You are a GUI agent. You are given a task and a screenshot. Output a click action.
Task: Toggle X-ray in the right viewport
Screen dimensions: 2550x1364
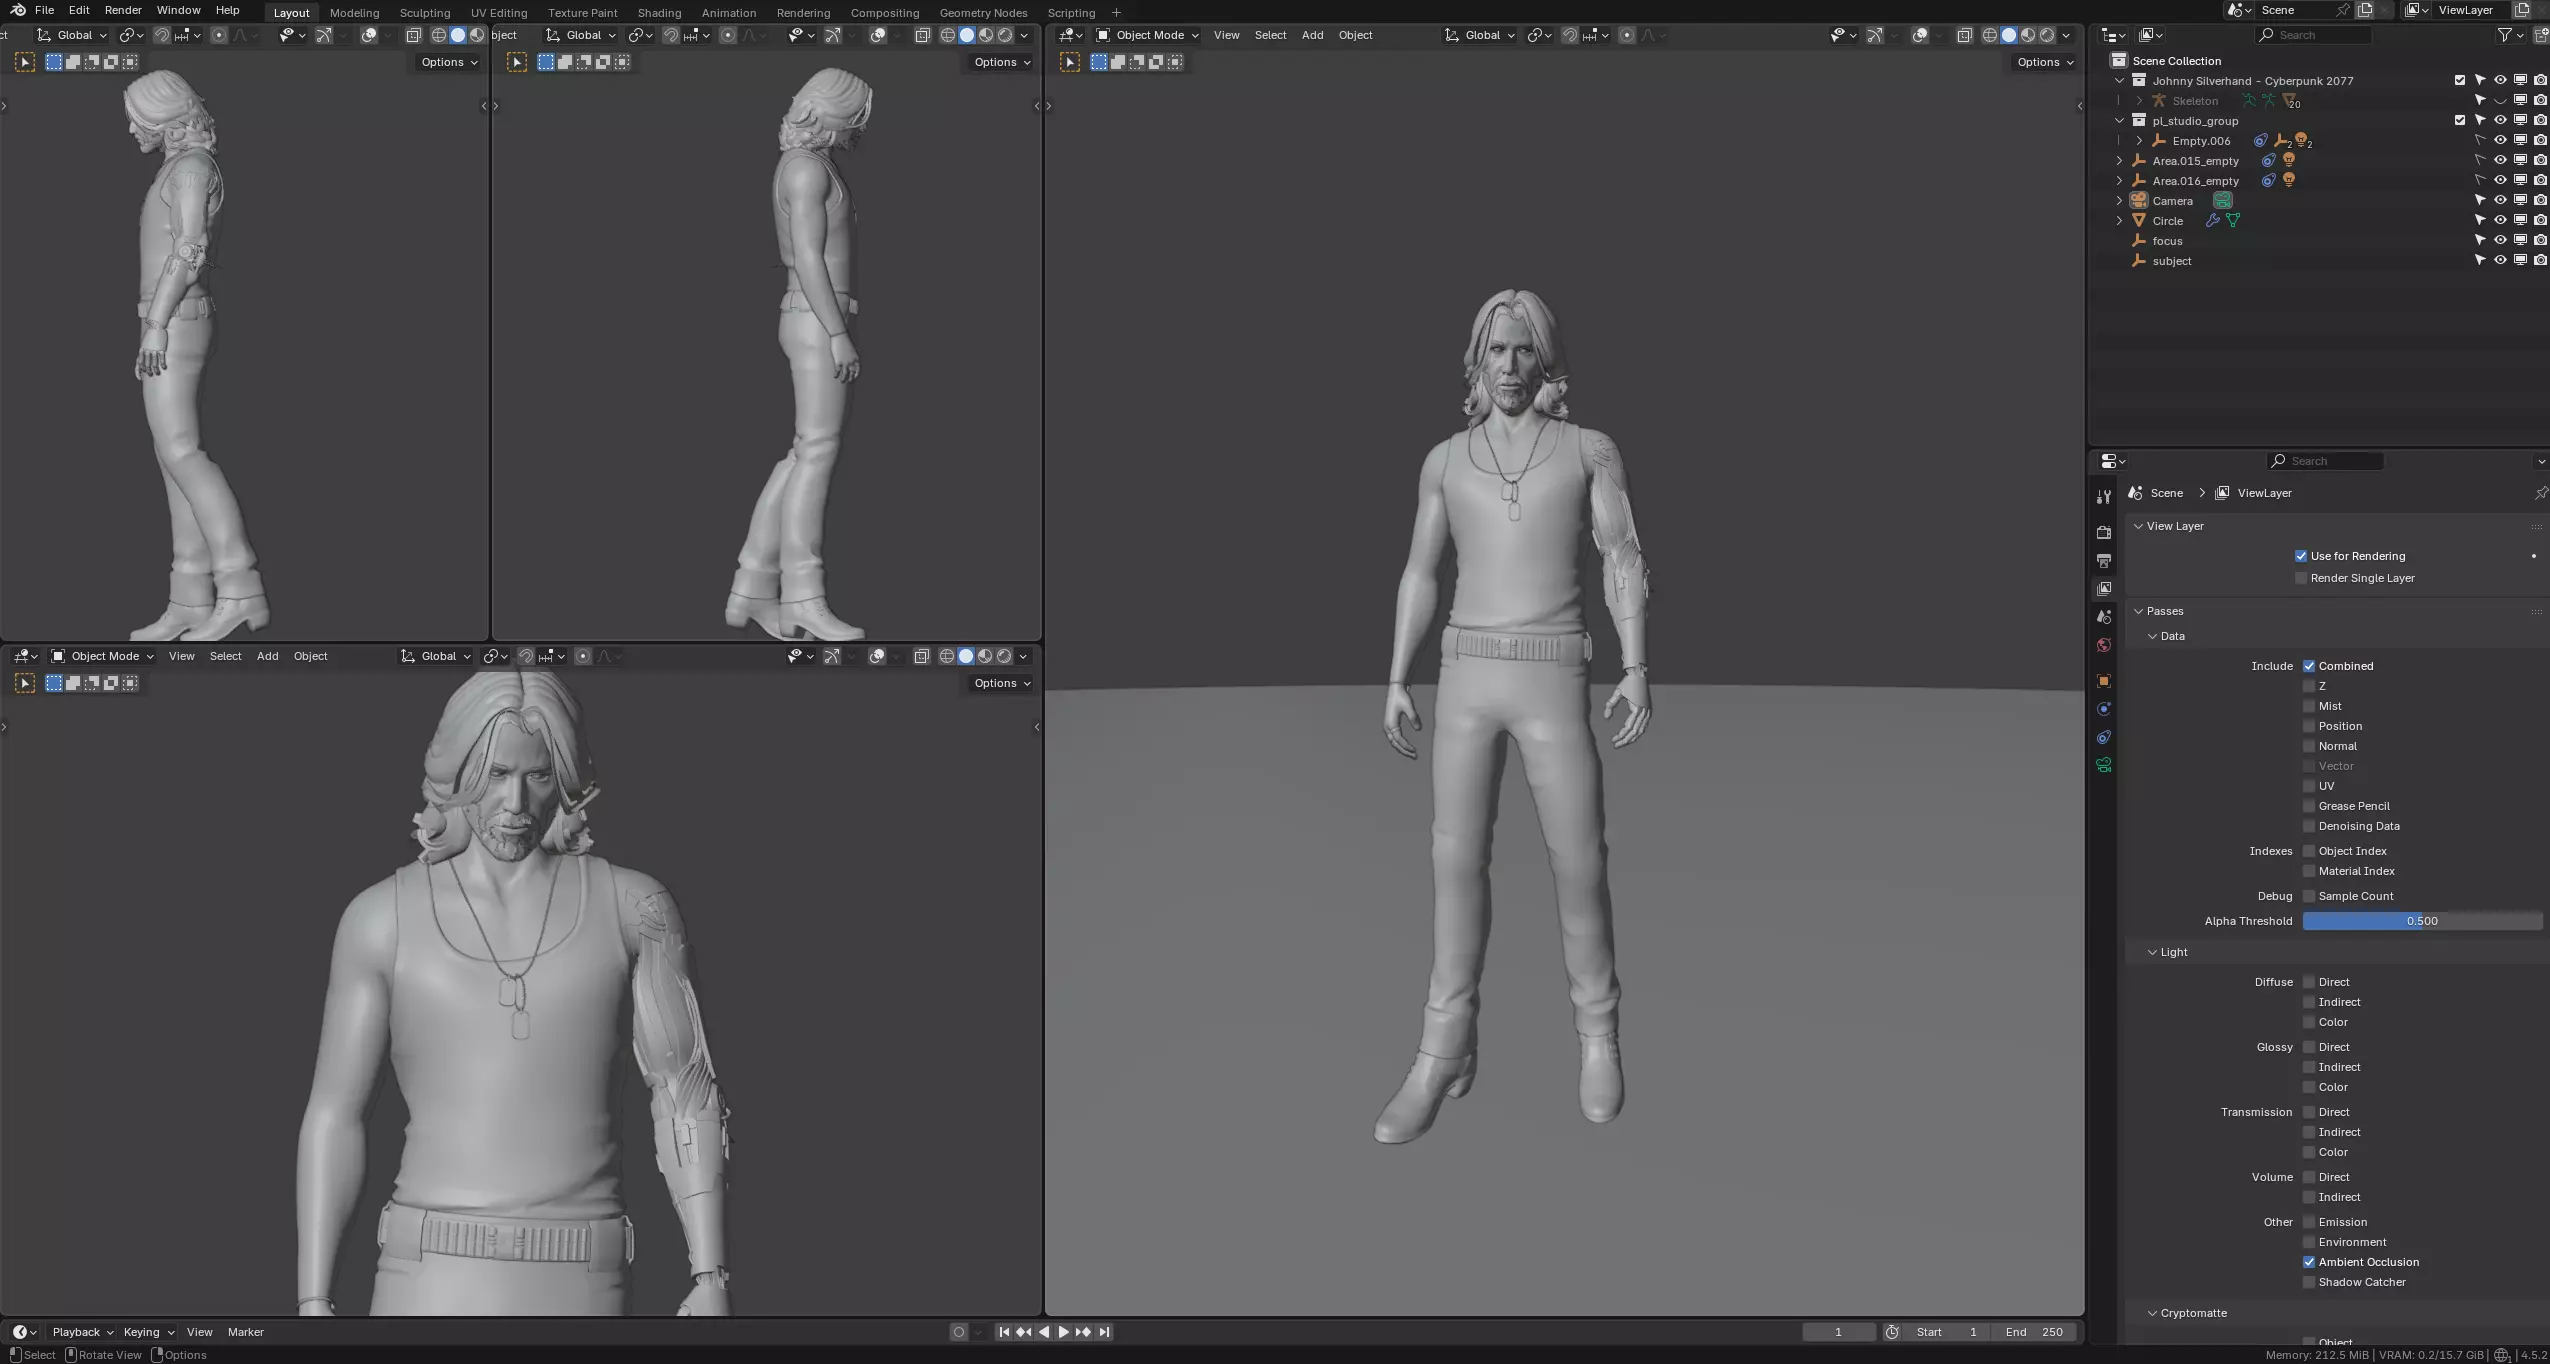[x=1964, y=35]
